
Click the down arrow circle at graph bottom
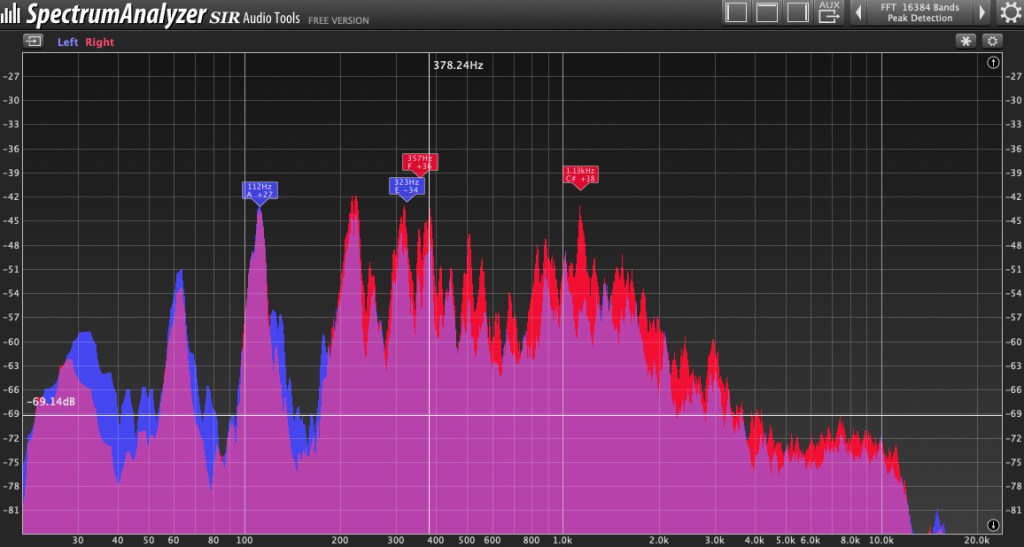click(x=992, y=525)
